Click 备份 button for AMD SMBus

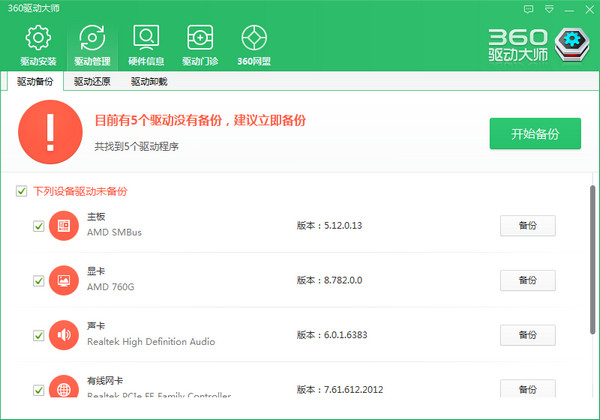point(528,226)
